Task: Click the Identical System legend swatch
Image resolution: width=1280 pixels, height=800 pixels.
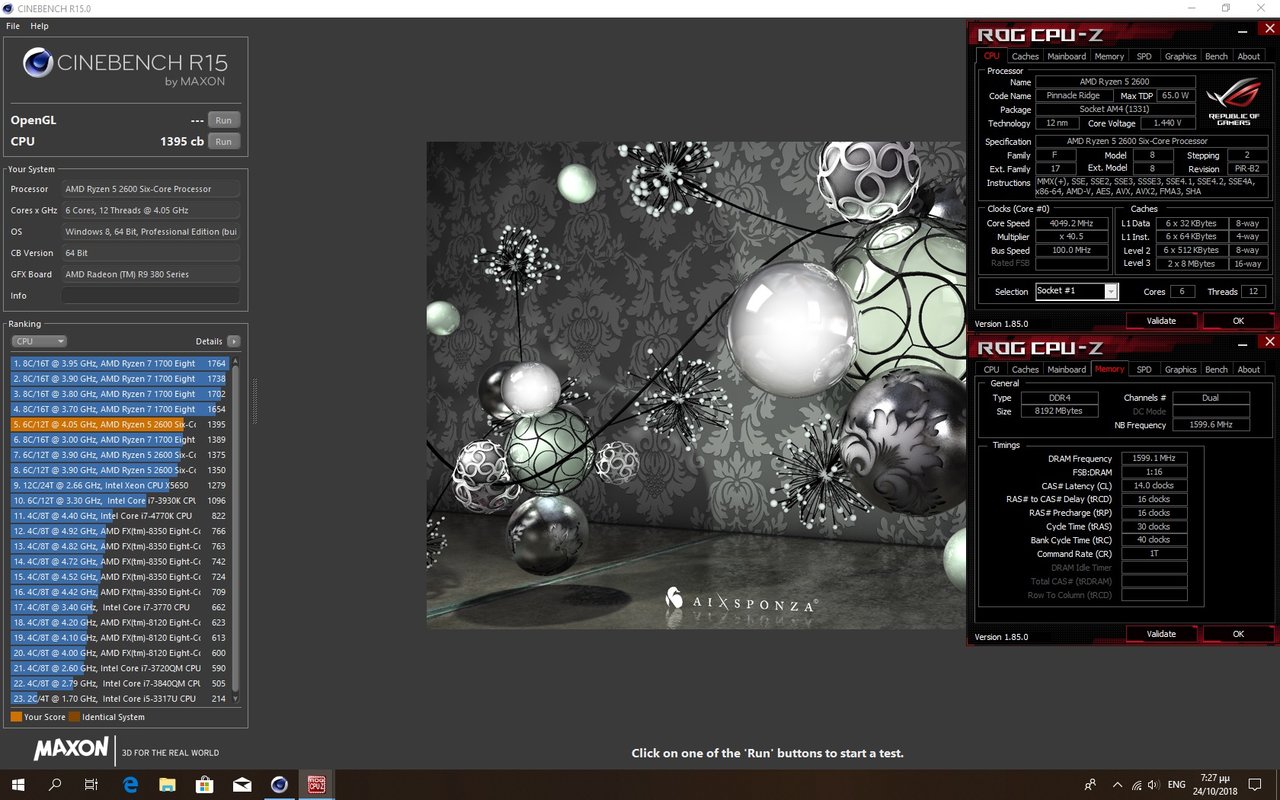Action: click(74, 717)
